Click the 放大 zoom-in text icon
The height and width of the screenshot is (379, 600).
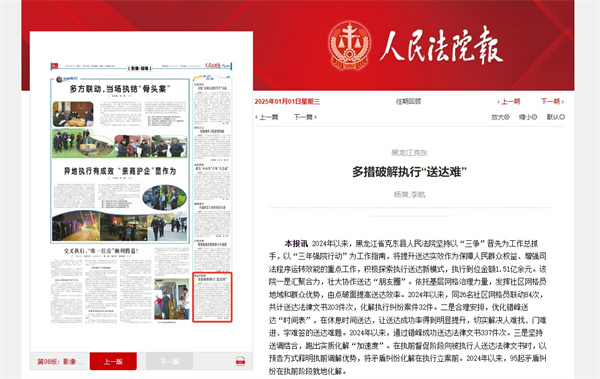500,117
